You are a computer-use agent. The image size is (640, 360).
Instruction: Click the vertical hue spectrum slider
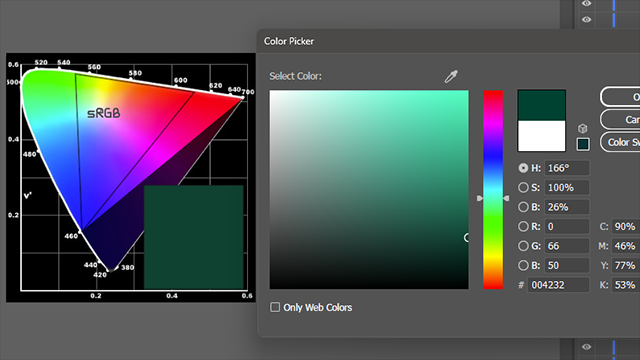[493, 190]
